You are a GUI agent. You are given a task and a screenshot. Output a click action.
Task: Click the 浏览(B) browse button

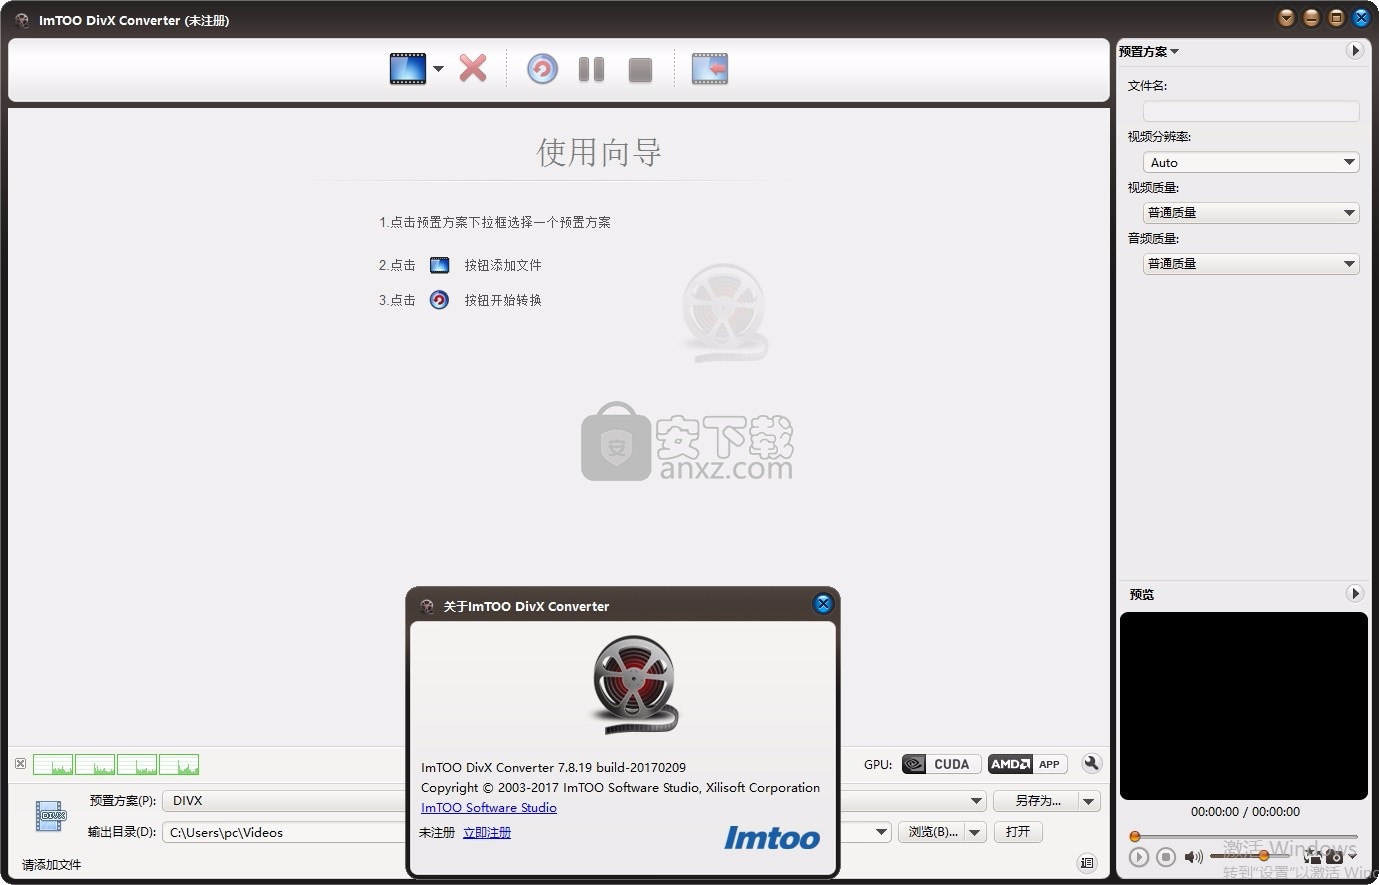933,832
